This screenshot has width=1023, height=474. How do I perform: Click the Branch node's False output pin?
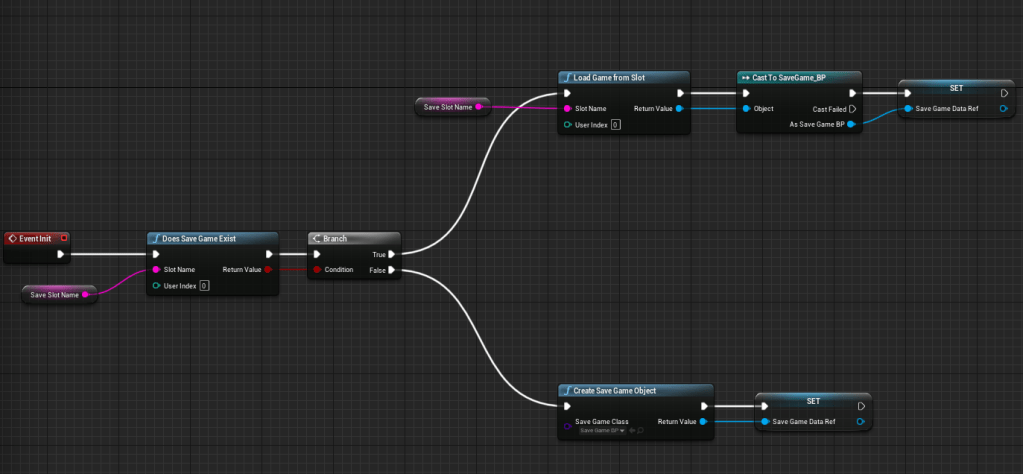point(392,270)
